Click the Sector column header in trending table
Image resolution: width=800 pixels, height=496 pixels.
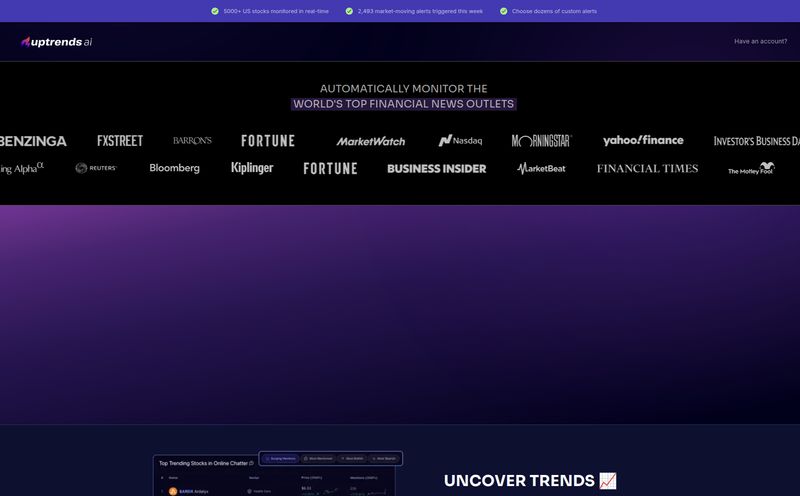pyautogui.click(x=254, y=478)
